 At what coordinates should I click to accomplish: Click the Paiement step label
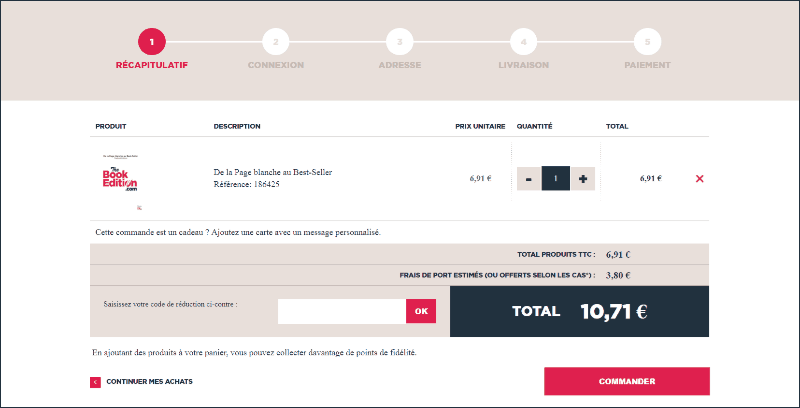[647, 65]
